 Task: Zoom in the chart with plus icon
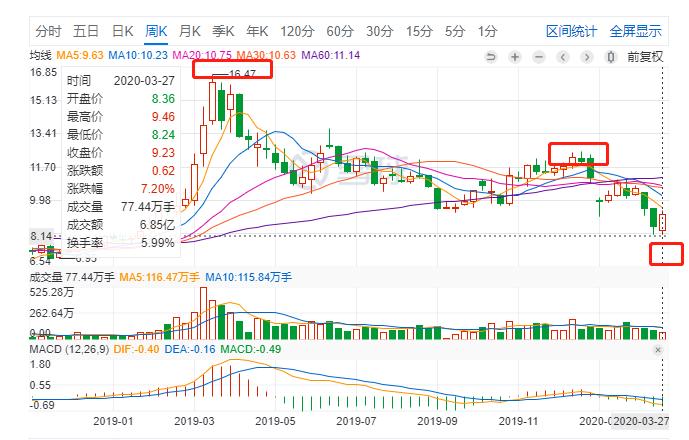pyautogui.click(x=515, y=57)
